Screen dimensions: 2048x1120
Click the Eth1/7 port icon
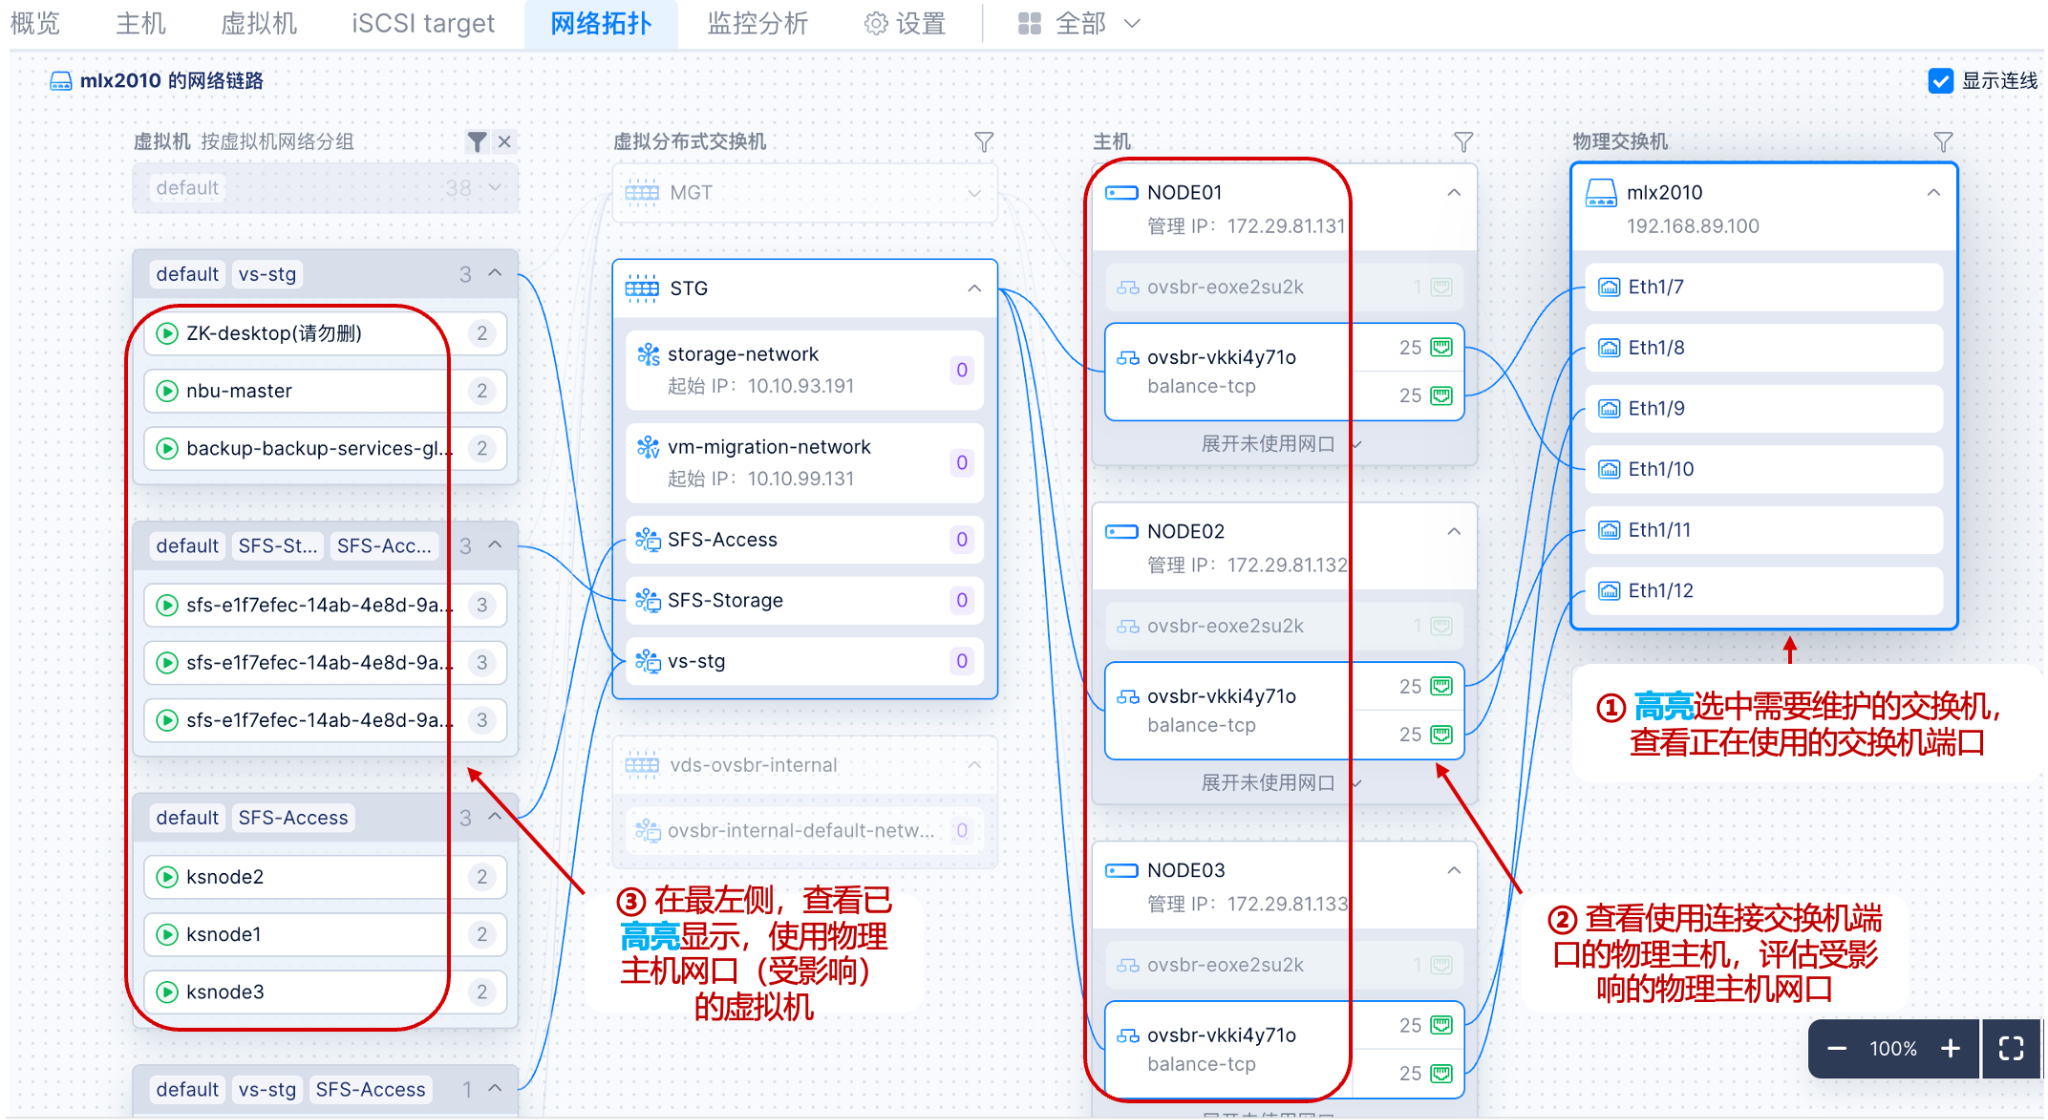1609,288
